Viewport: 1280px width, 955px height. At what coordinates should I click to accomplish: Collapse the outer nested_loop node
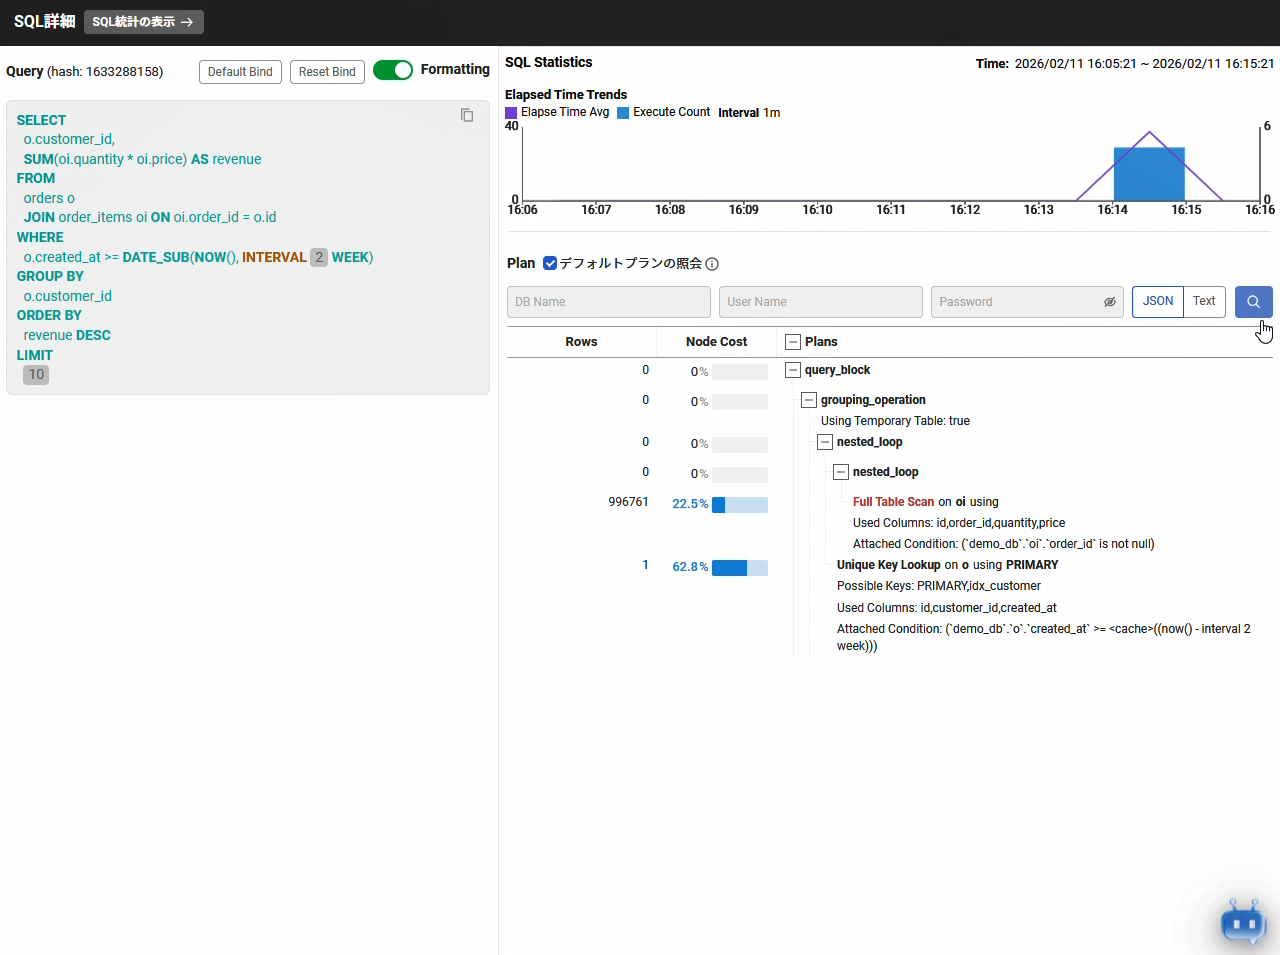click(825, 442)
